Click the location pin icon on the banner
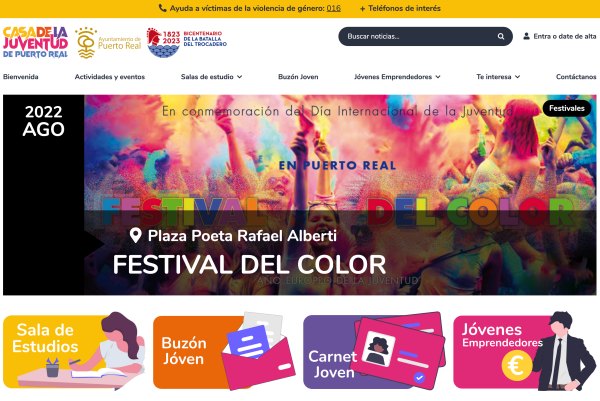This screenshot has height=401, width=600. [135, 235]
